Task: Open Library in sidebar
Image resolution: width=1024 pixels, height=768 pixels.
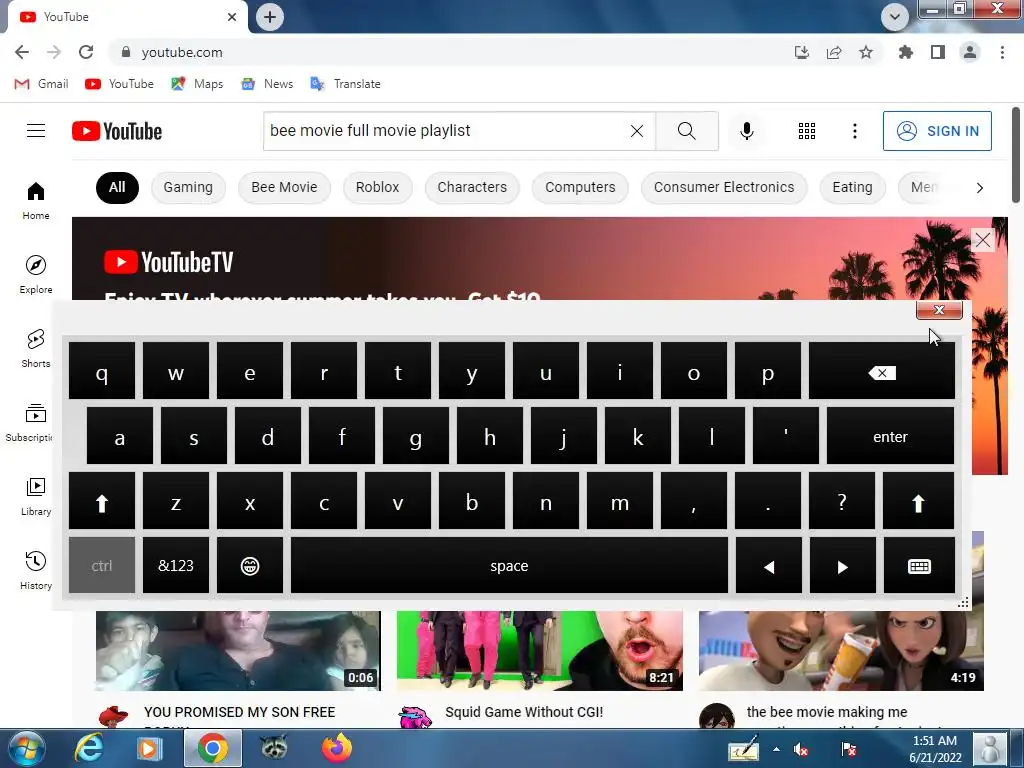Action: (36, 496)
